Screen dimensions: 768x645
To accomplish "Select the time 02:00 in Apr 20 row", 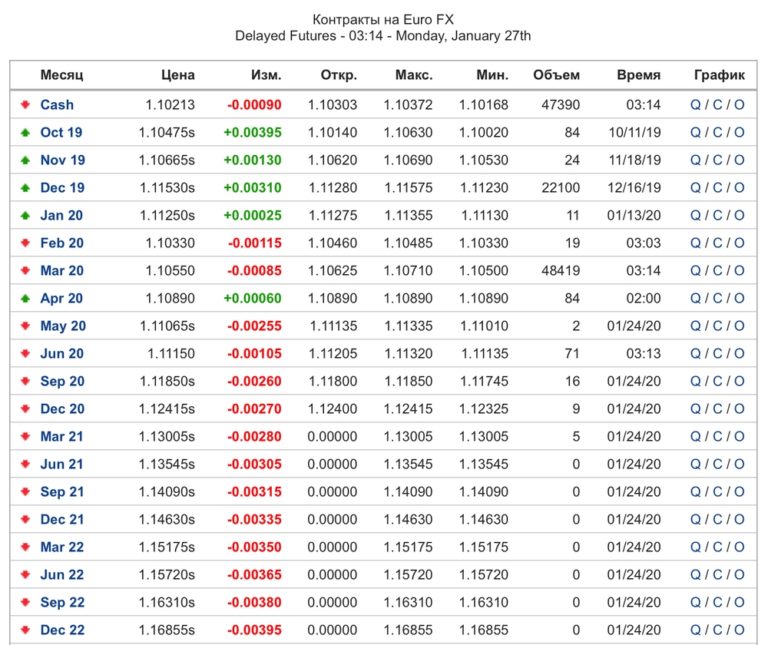I will pos(643,298).
